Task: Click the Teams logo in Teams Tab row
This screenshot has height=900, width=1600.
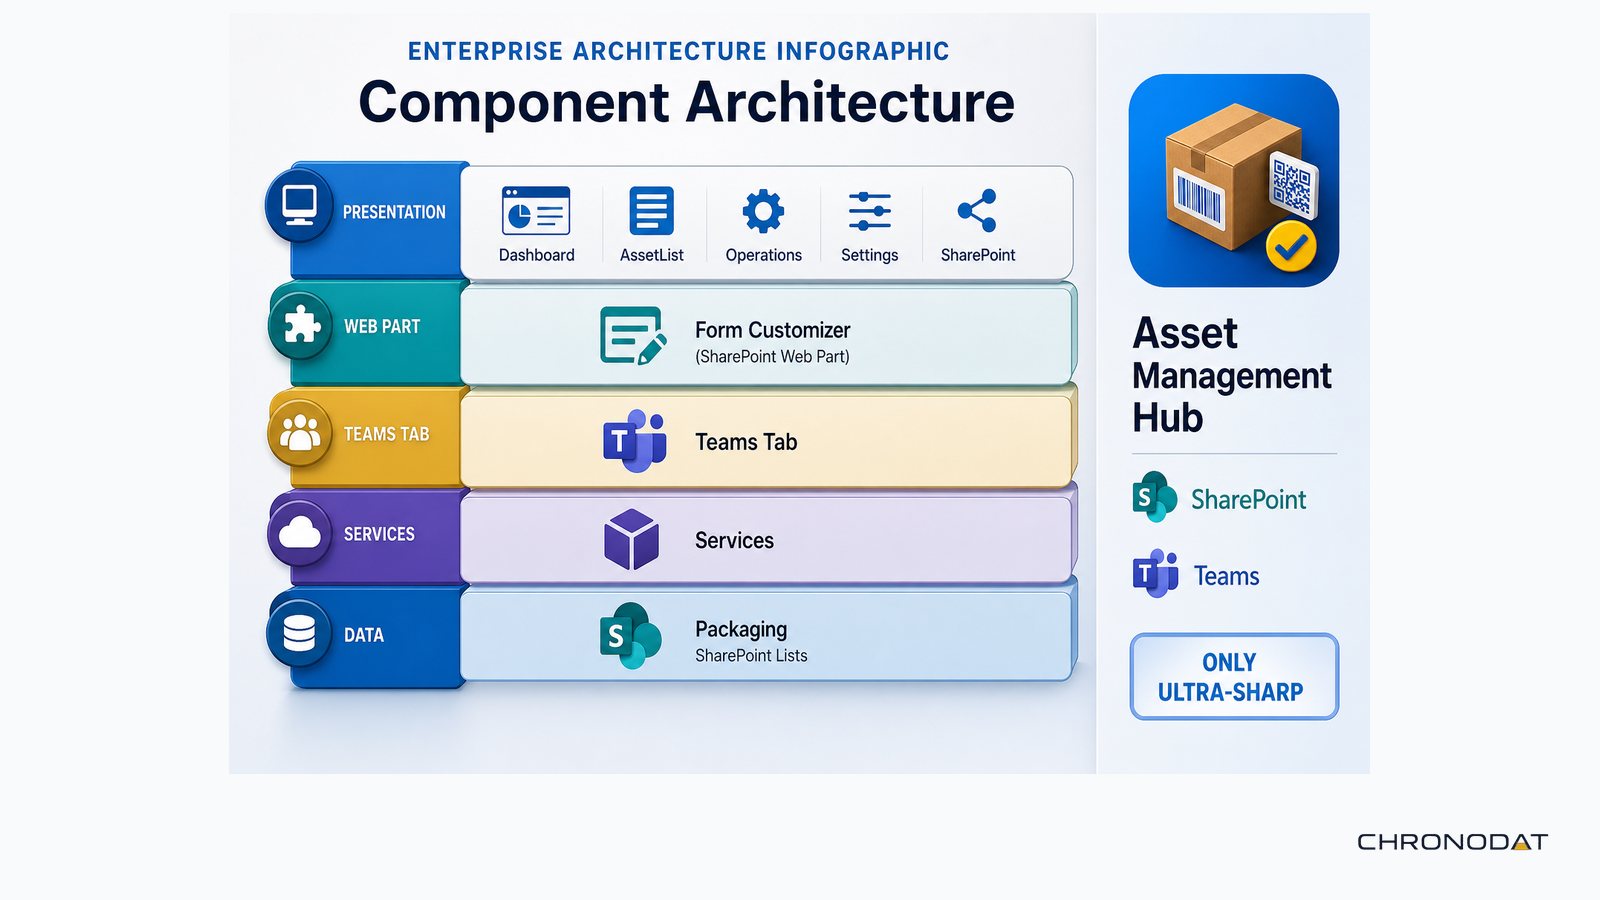Action: [x=635, y=441]
